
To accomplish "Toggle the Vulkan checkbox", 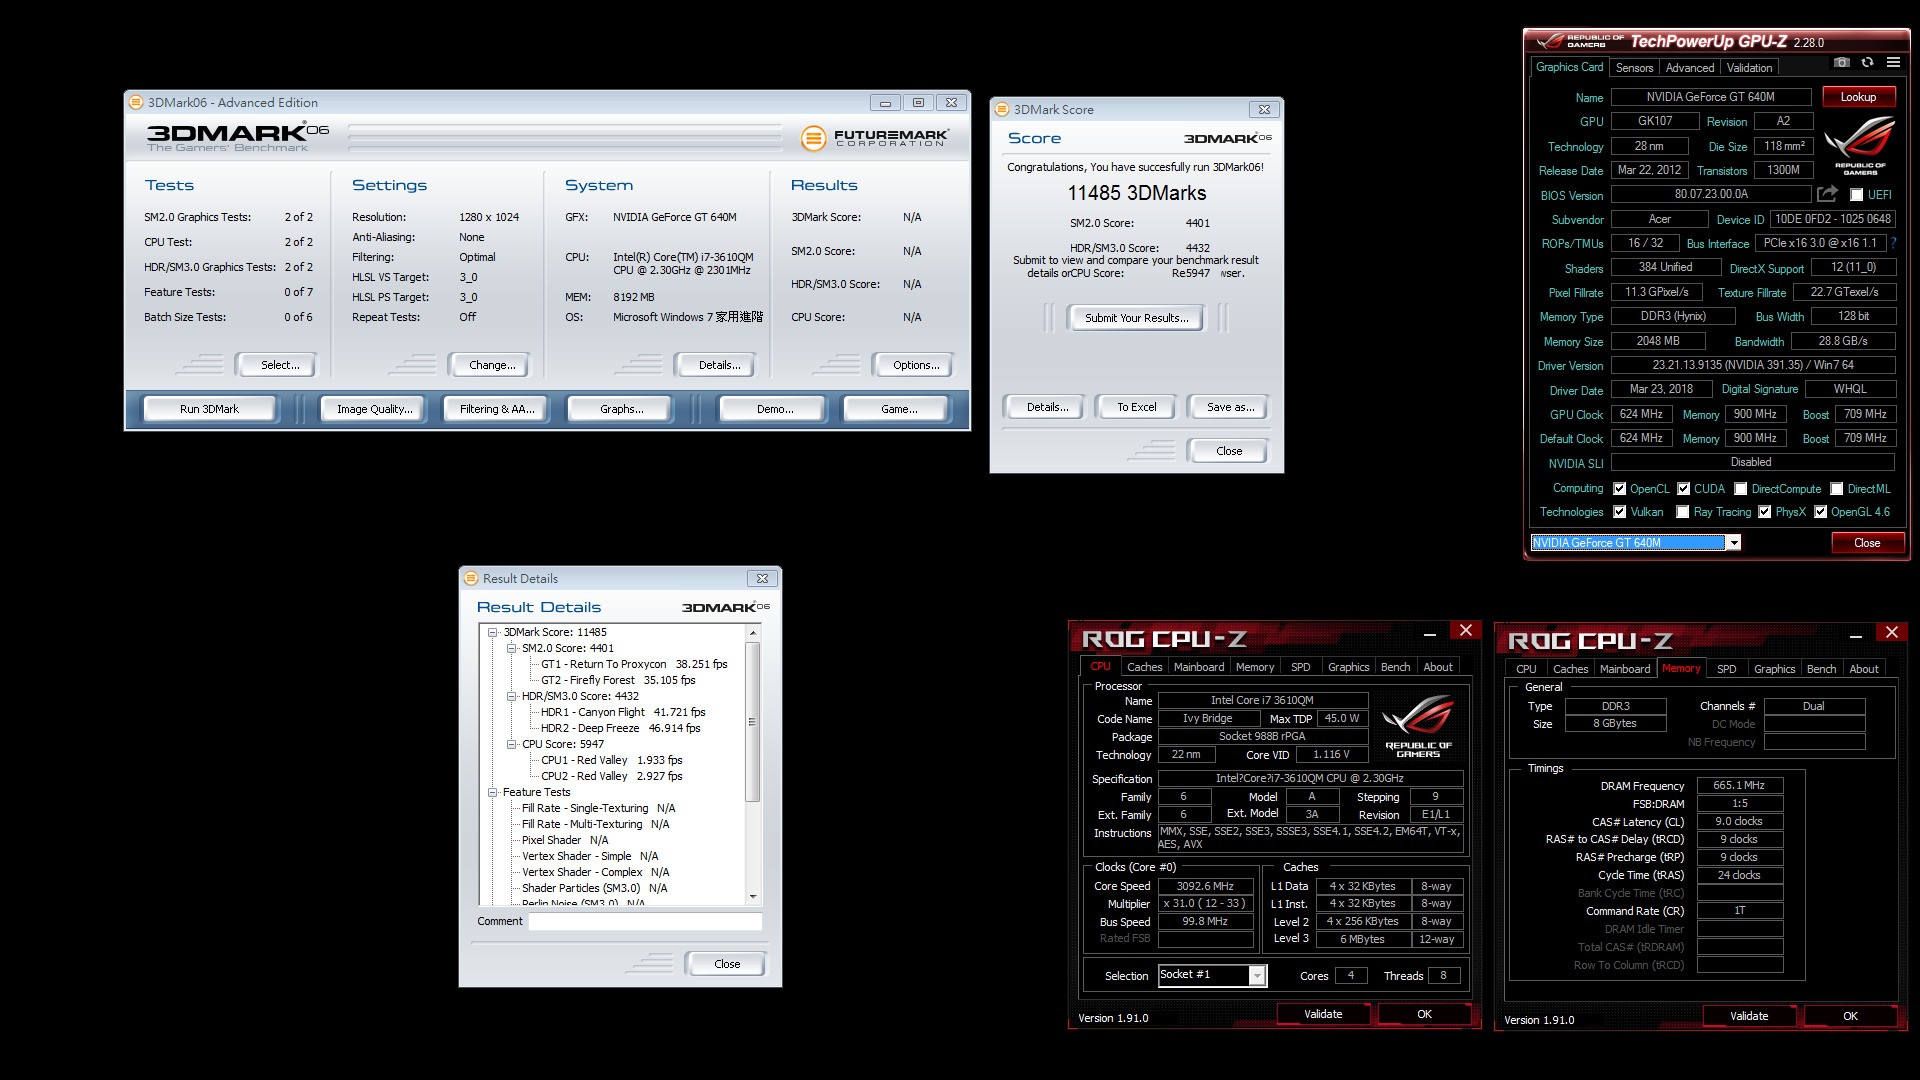I will click(x=1620, y=512).
